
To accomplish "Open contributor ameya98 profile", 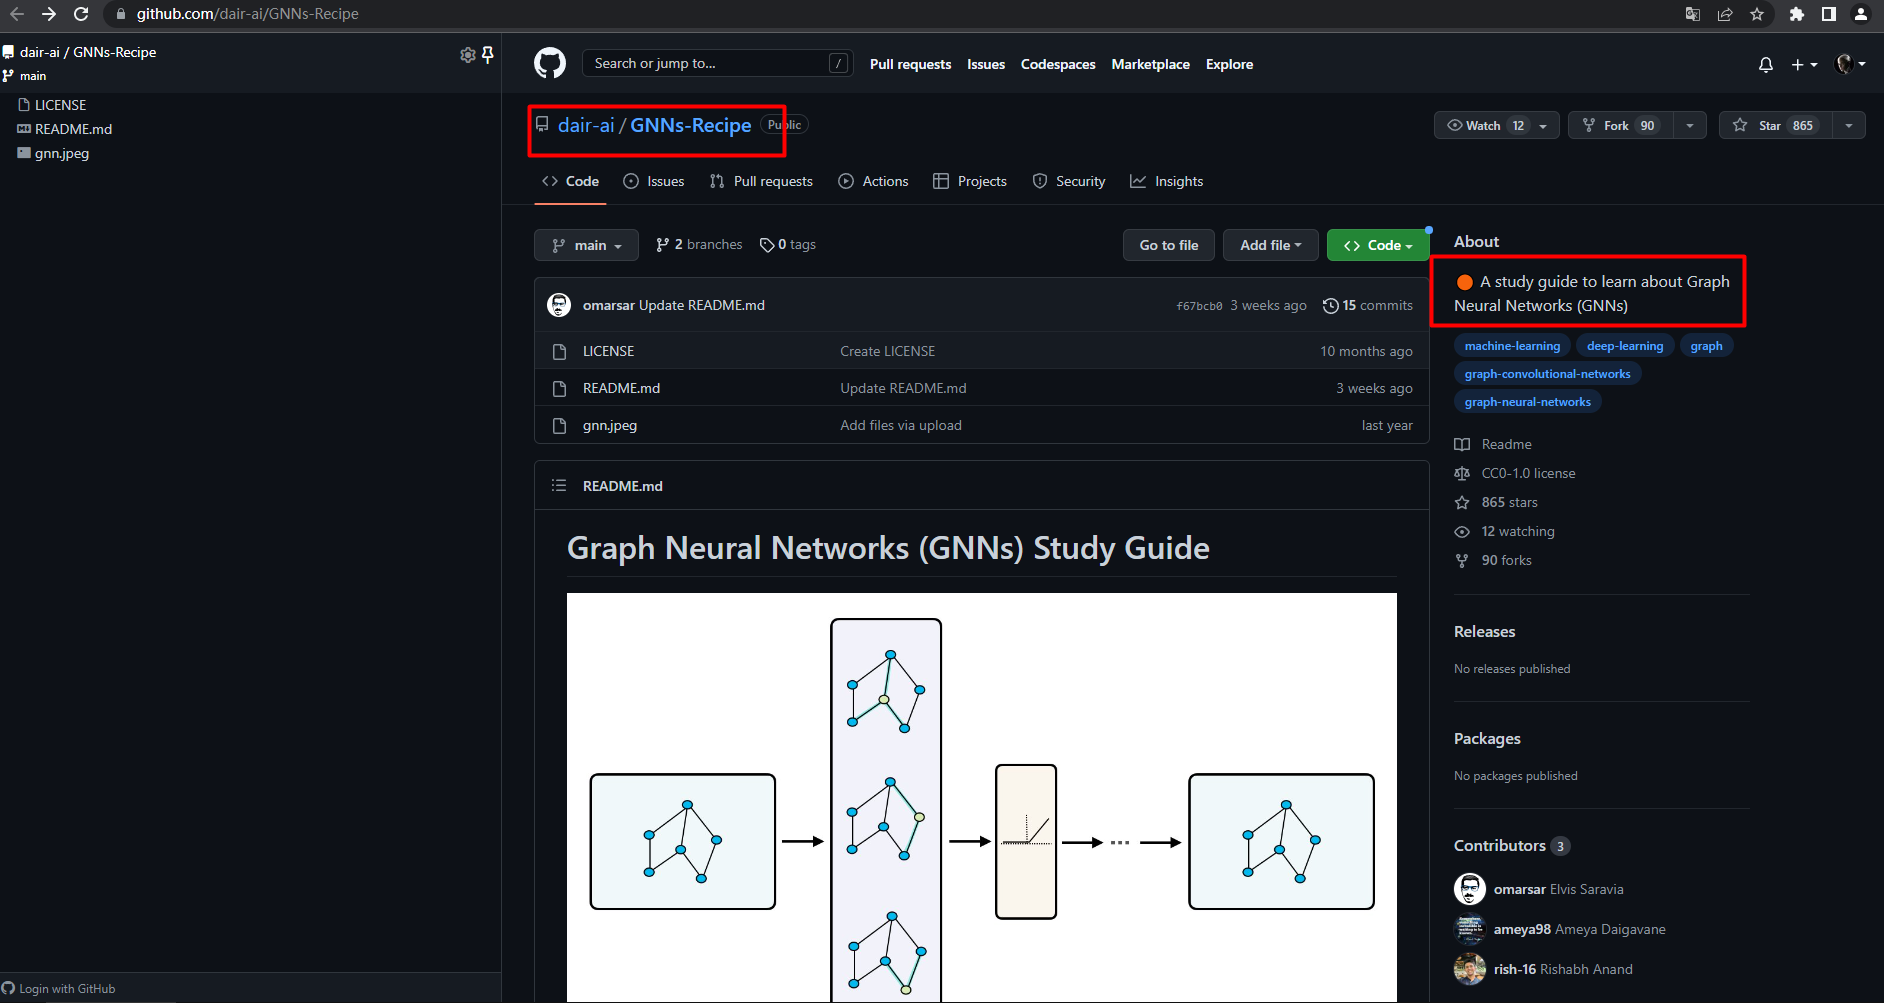I will point(1522,929).
